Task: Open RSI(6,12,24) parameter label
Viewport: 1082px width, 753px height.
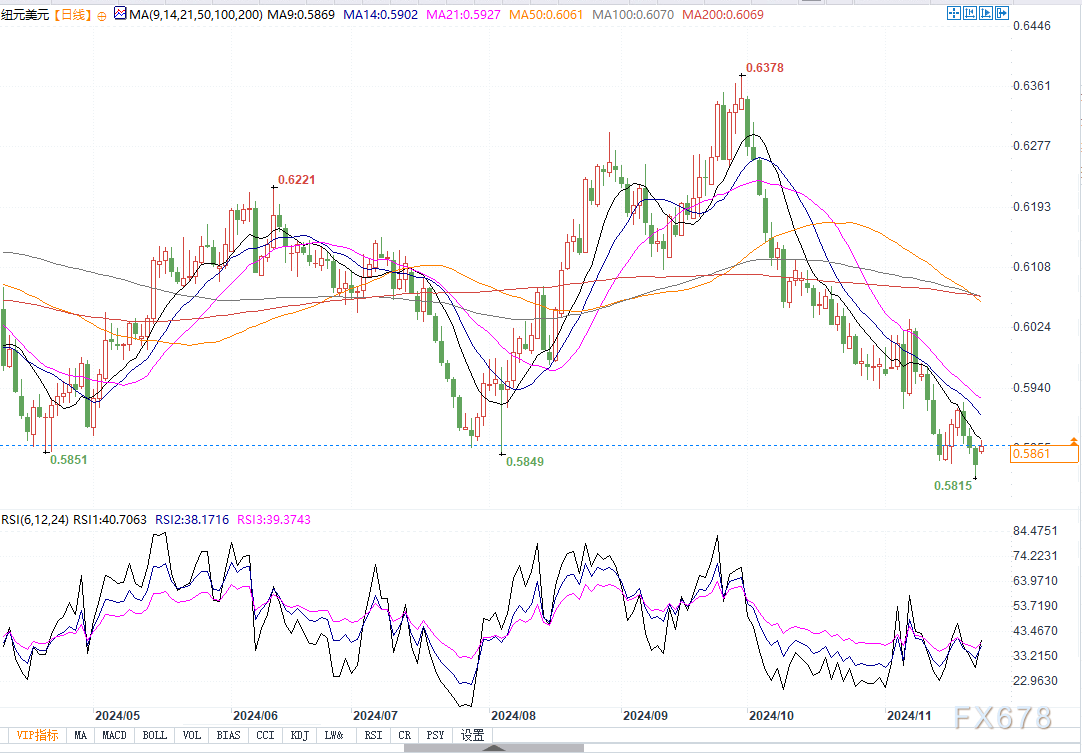Action: [x=35, y=520]
